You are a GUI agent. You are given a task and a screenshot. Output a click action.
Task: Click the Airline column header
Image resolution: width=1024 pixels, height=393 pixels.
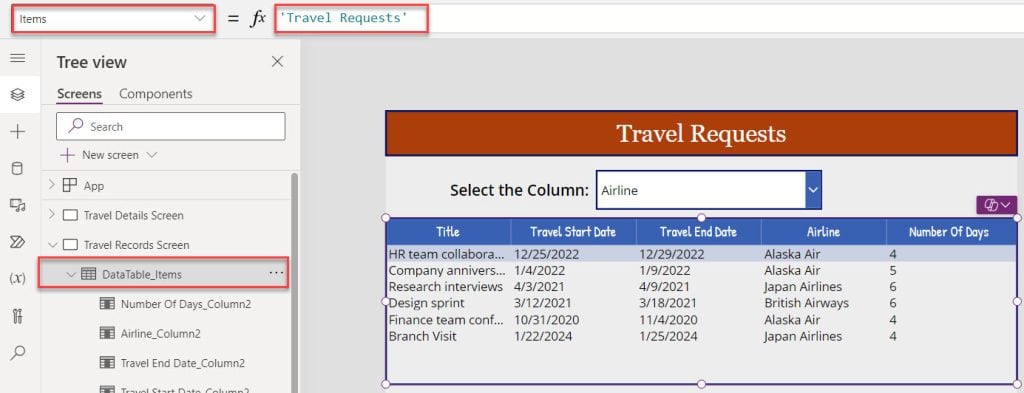[x=823, y=232]
